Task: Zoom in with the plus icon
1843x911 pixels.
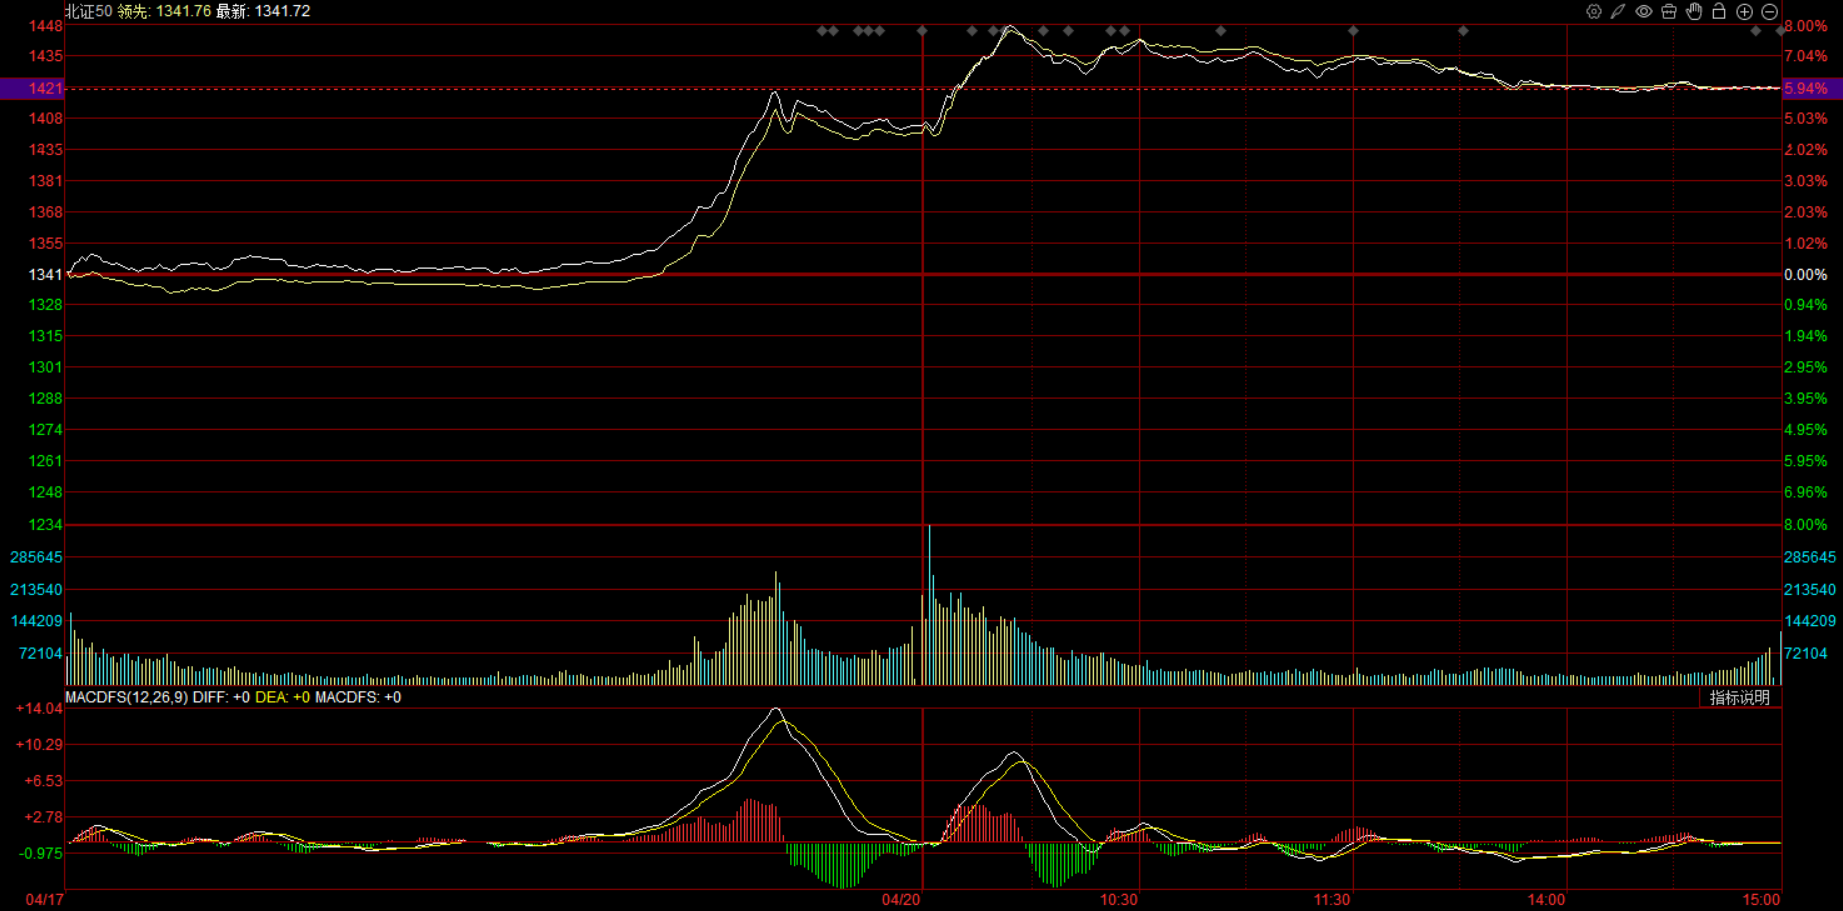Action: click(x=1744, y=12)
